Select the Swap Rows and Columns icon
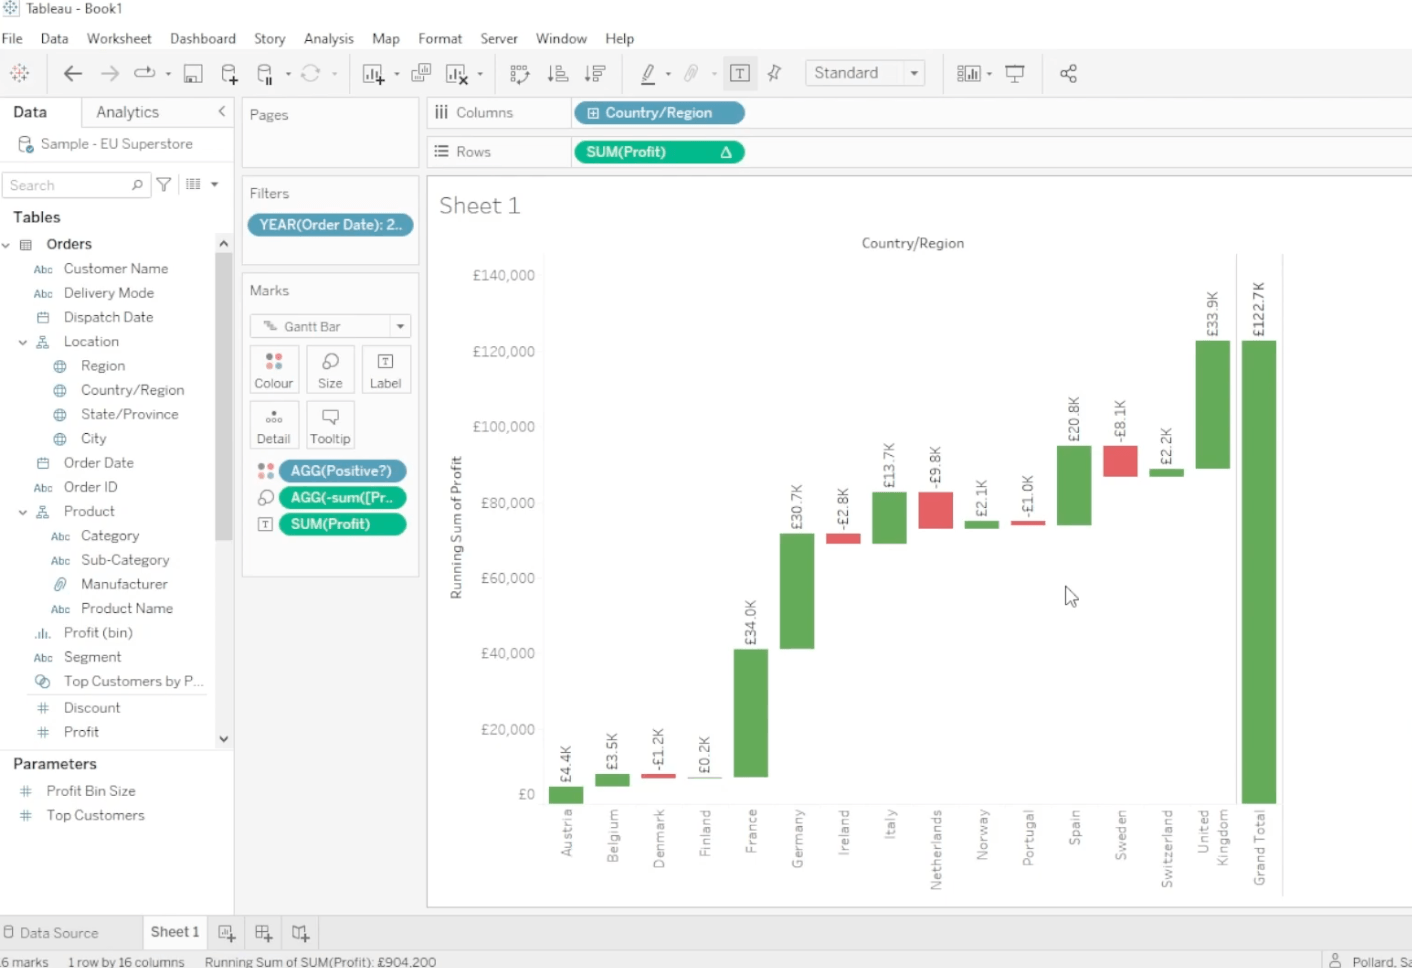Image resolution: width=1412 pixels, height=968 pixels. [519, 73]
